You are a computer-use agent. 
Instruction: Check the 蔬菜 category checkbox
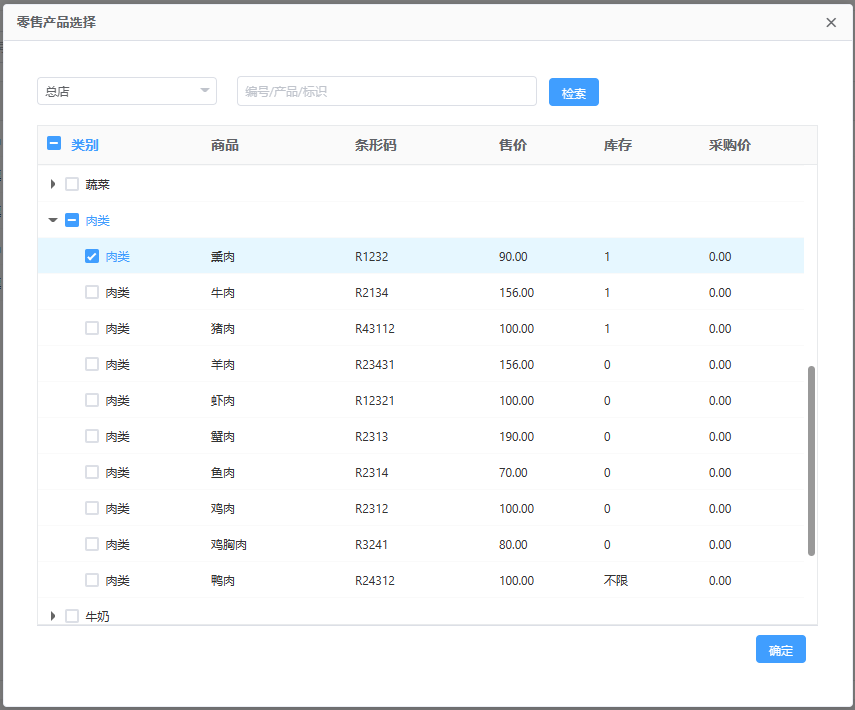(x=72, y=184)
